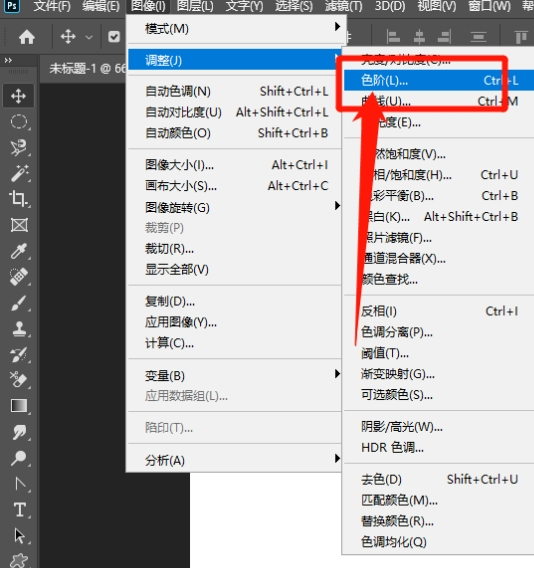
Task: Click the distribute vertically icon
Action: (x=478, y=37)
